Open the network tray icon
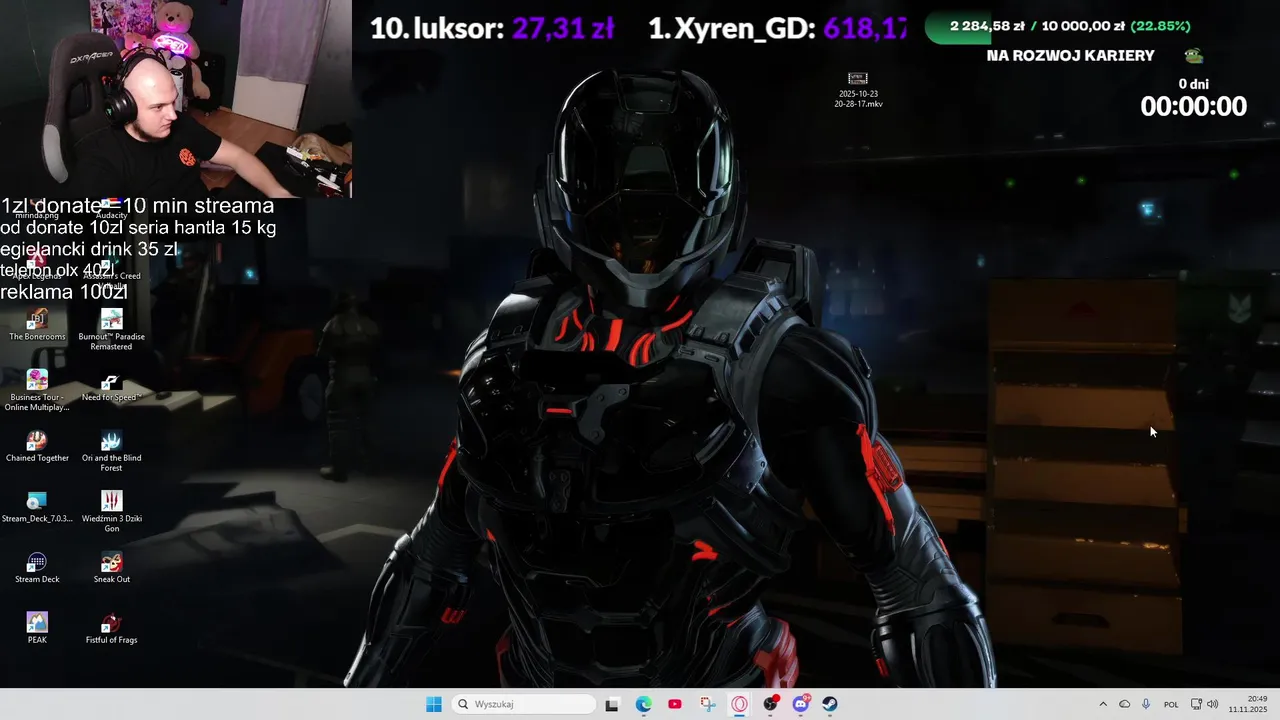Viewport: 1280px width, 720px height. (1197, 704)
